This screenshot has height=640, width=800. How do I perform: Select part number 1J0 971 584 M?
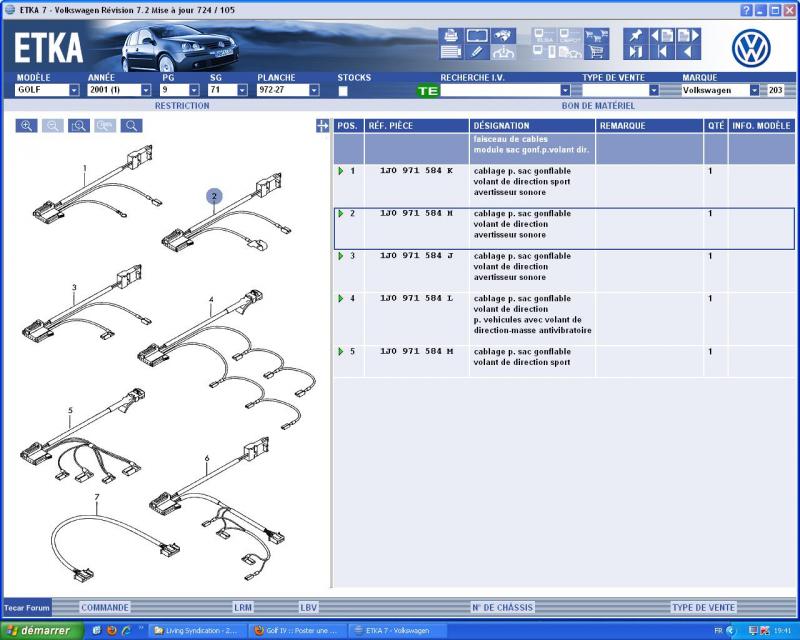[416, 351]
